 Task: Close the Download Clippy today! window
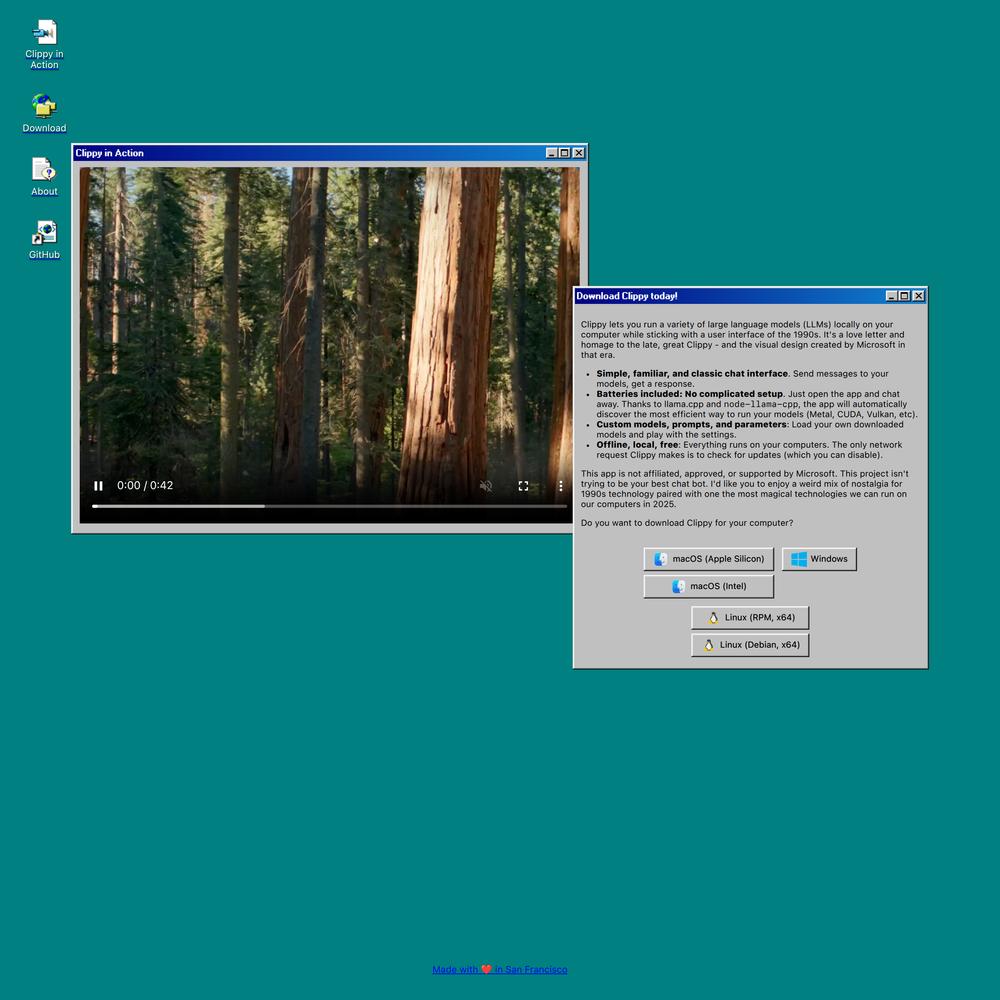coord(918,296)
